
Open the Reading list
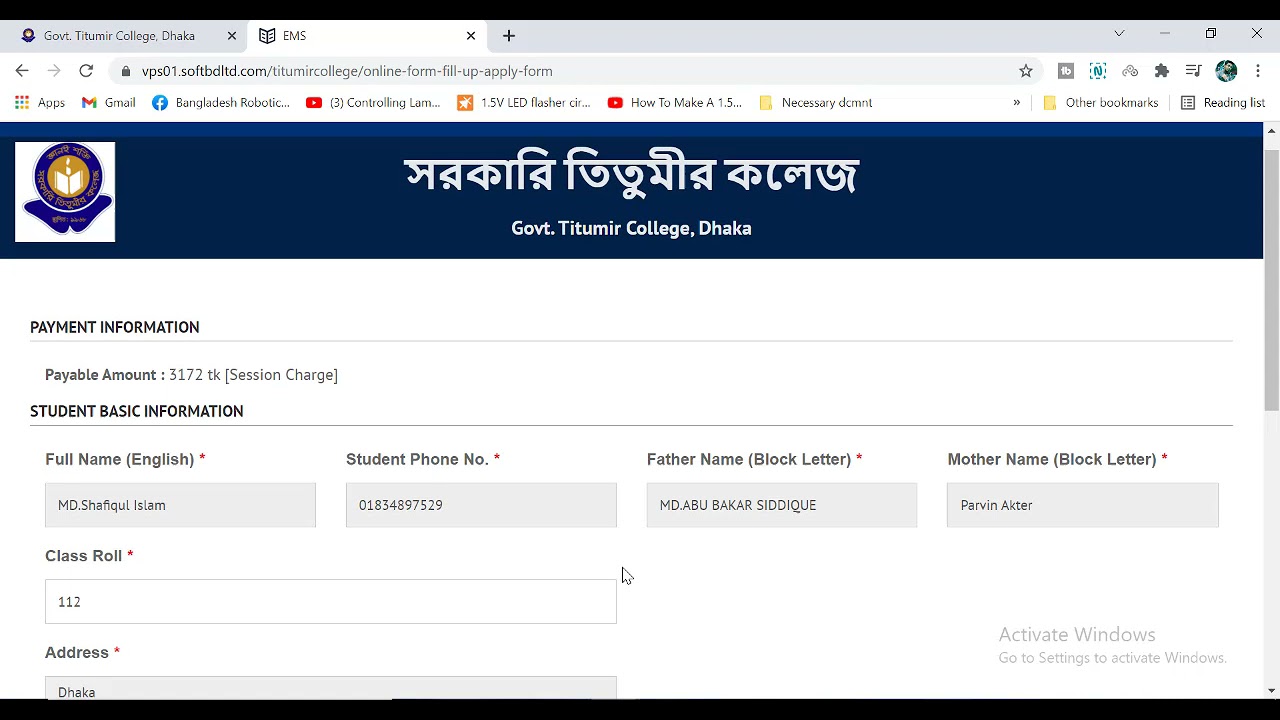(1223, 102)
